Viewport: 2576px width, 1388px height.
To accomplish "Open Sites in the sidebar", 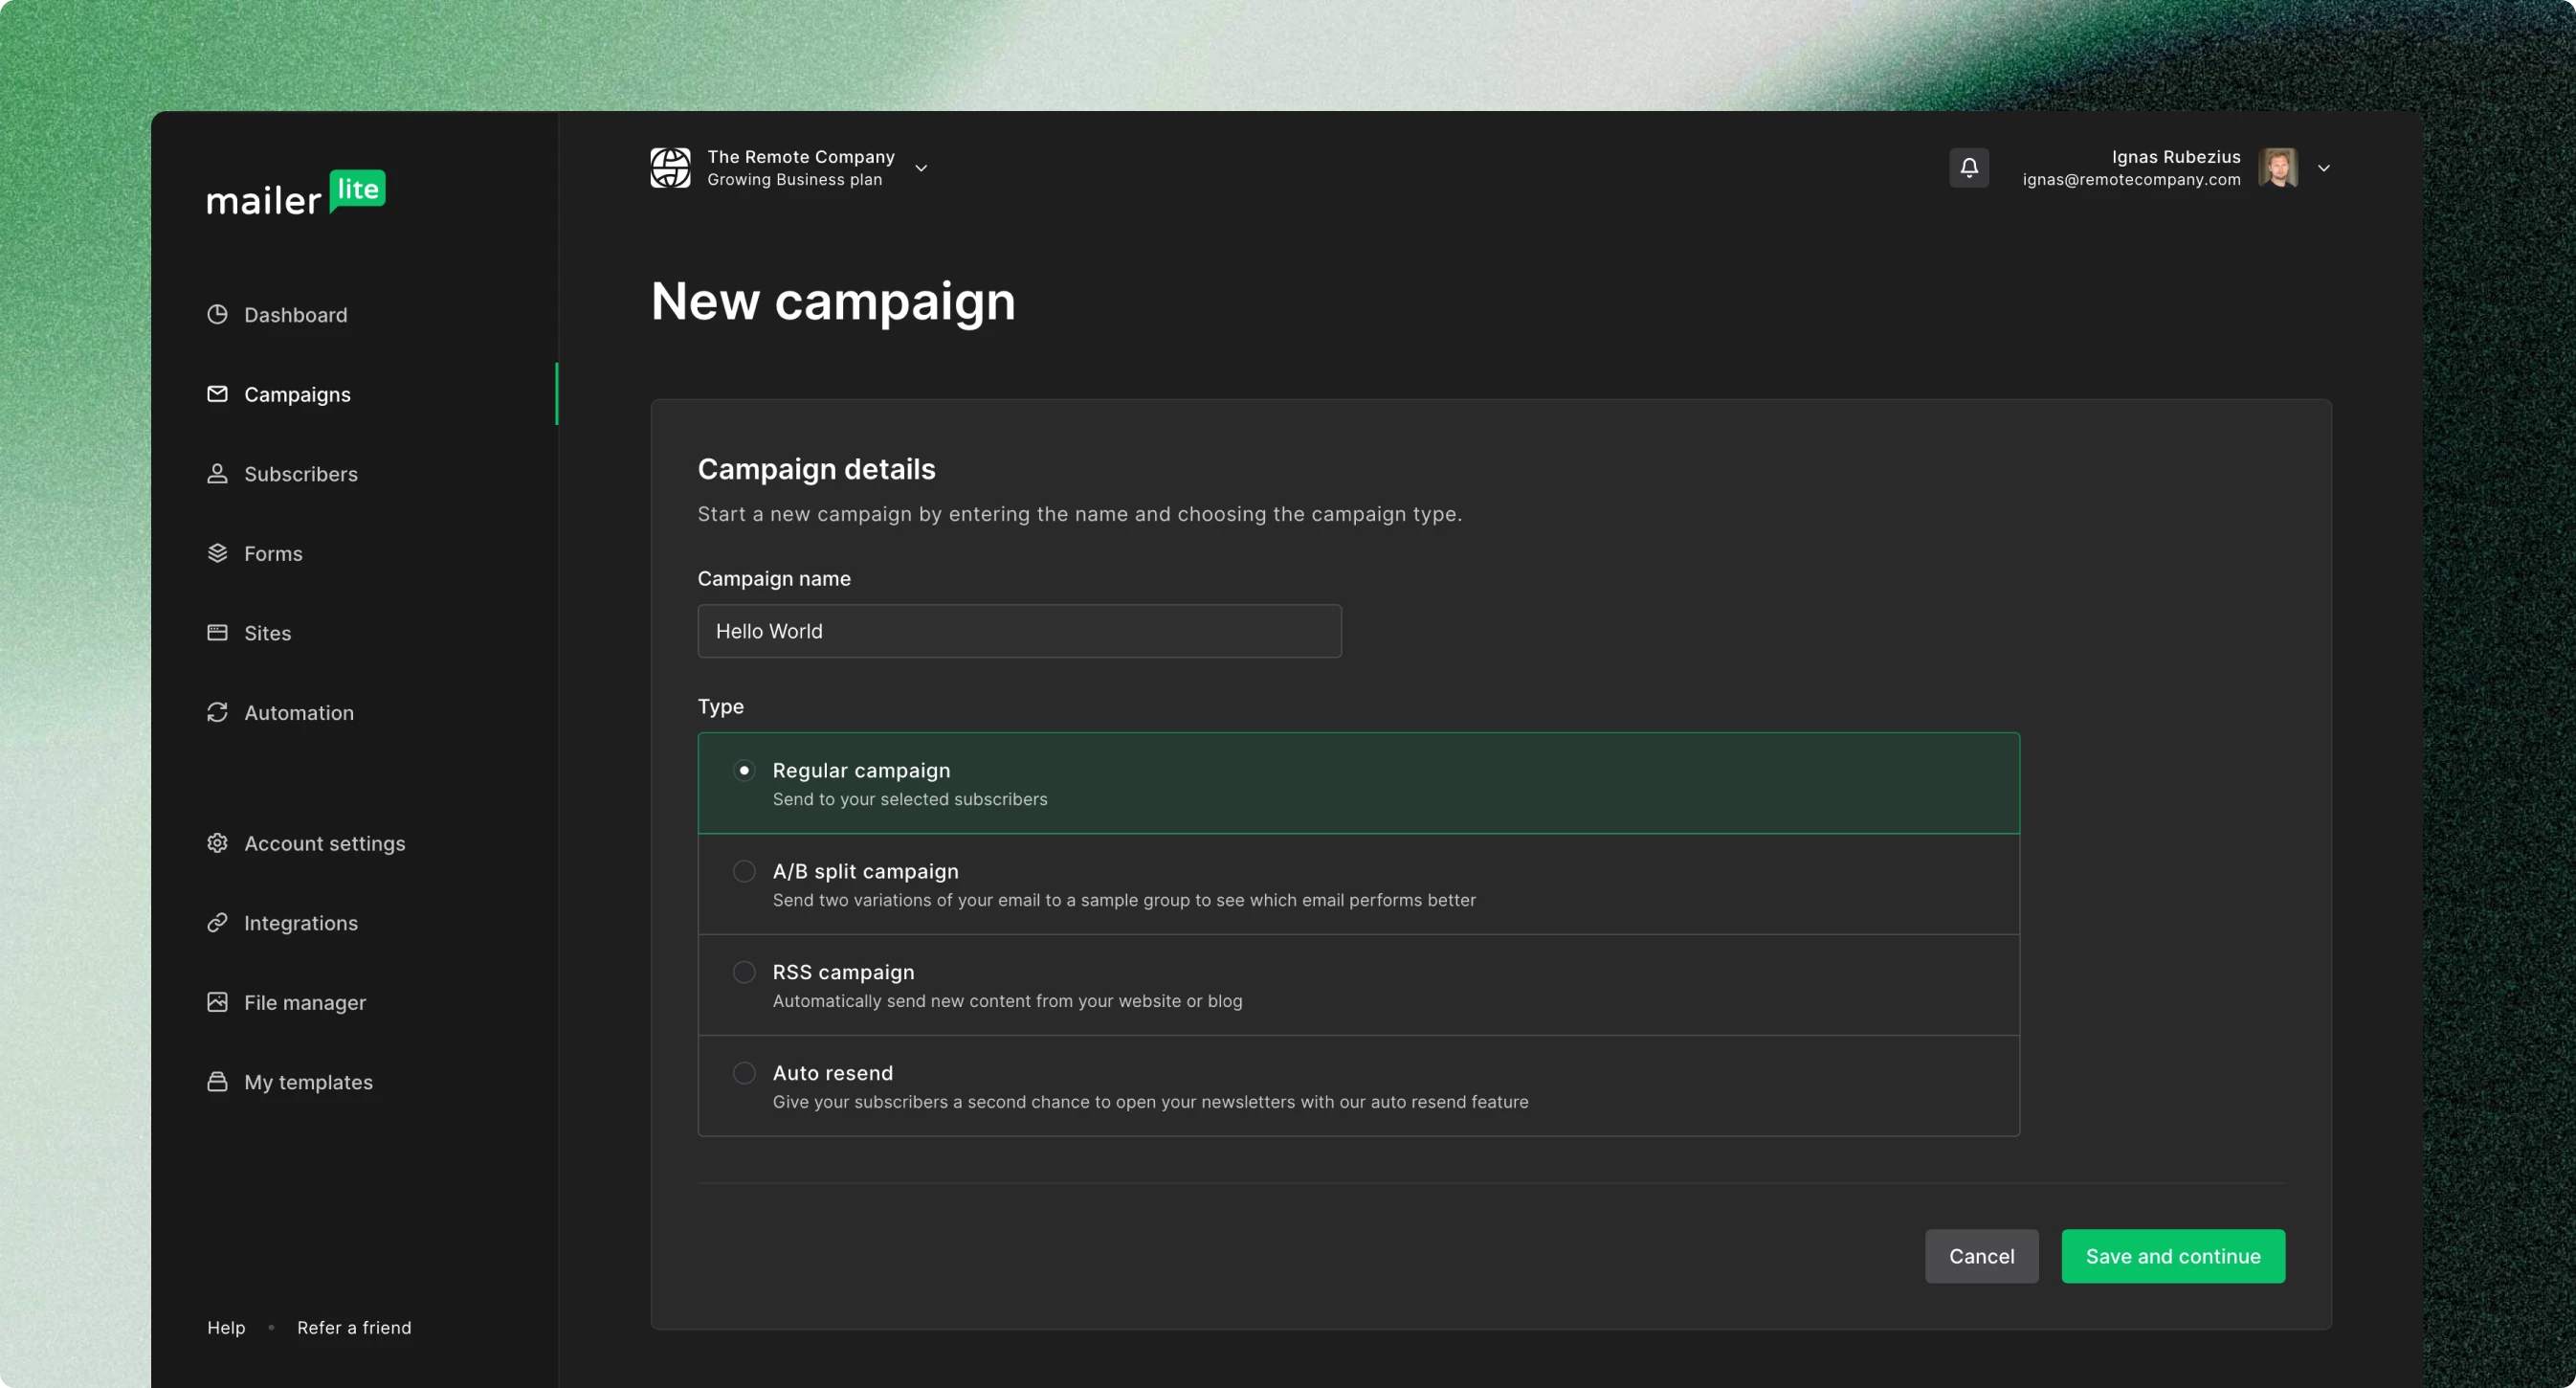I will (267, 633).
